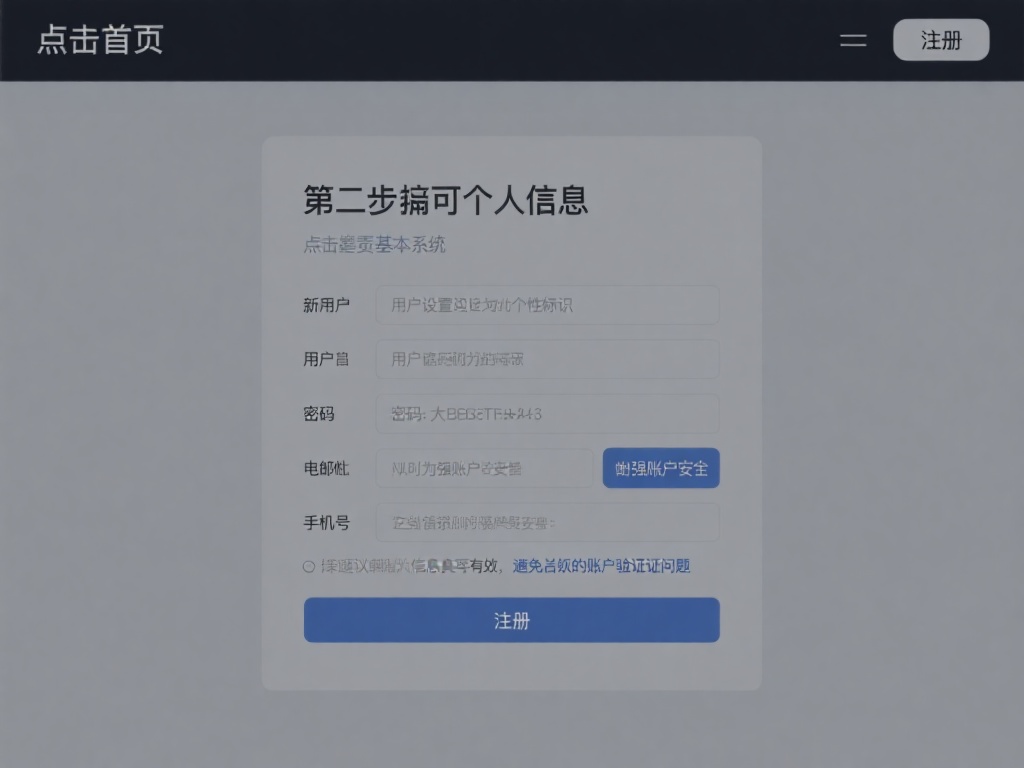This screenshot has width=1024, height=768.
Task: Open the blue 账户验证问题 link
Action: pyautogui.click(x=601, y=566)
